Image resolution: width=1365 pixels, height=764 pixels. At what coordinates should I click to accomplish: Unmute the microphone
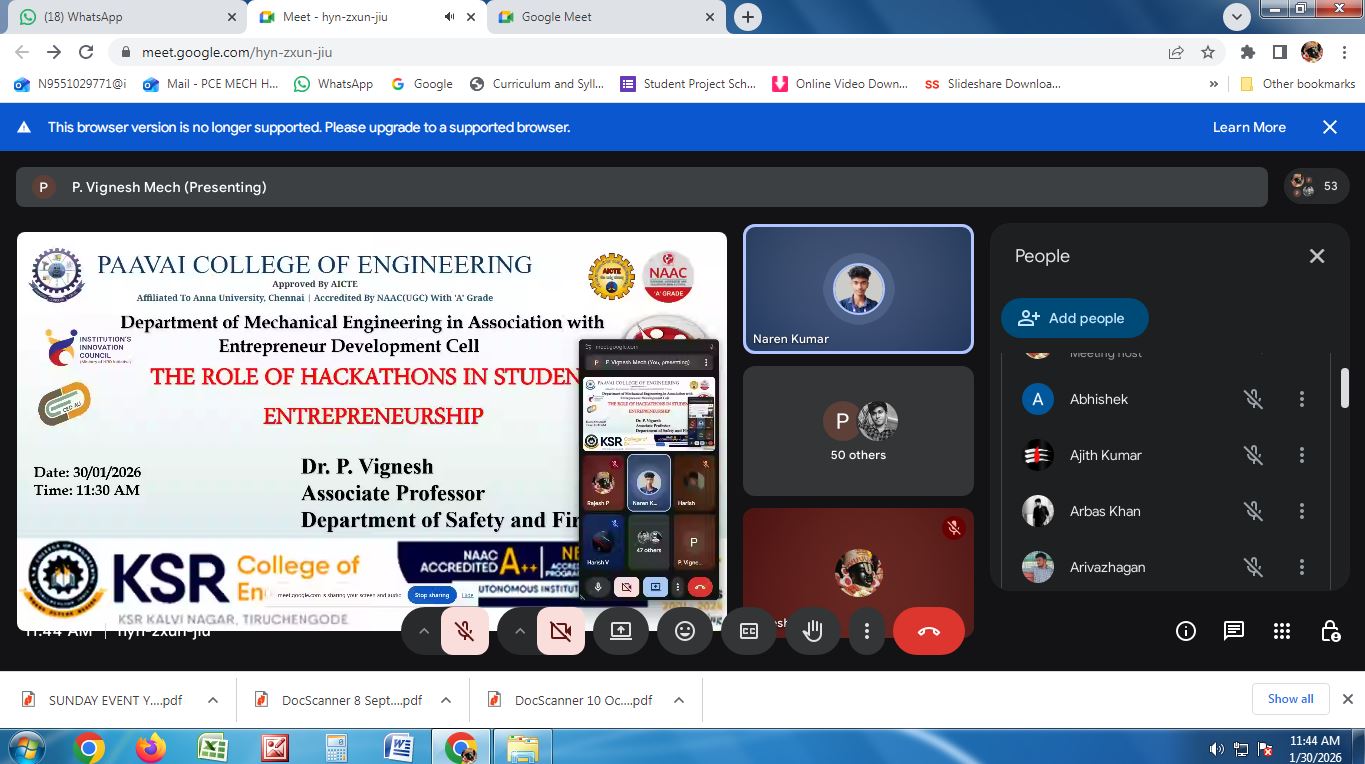click(464, 631)
